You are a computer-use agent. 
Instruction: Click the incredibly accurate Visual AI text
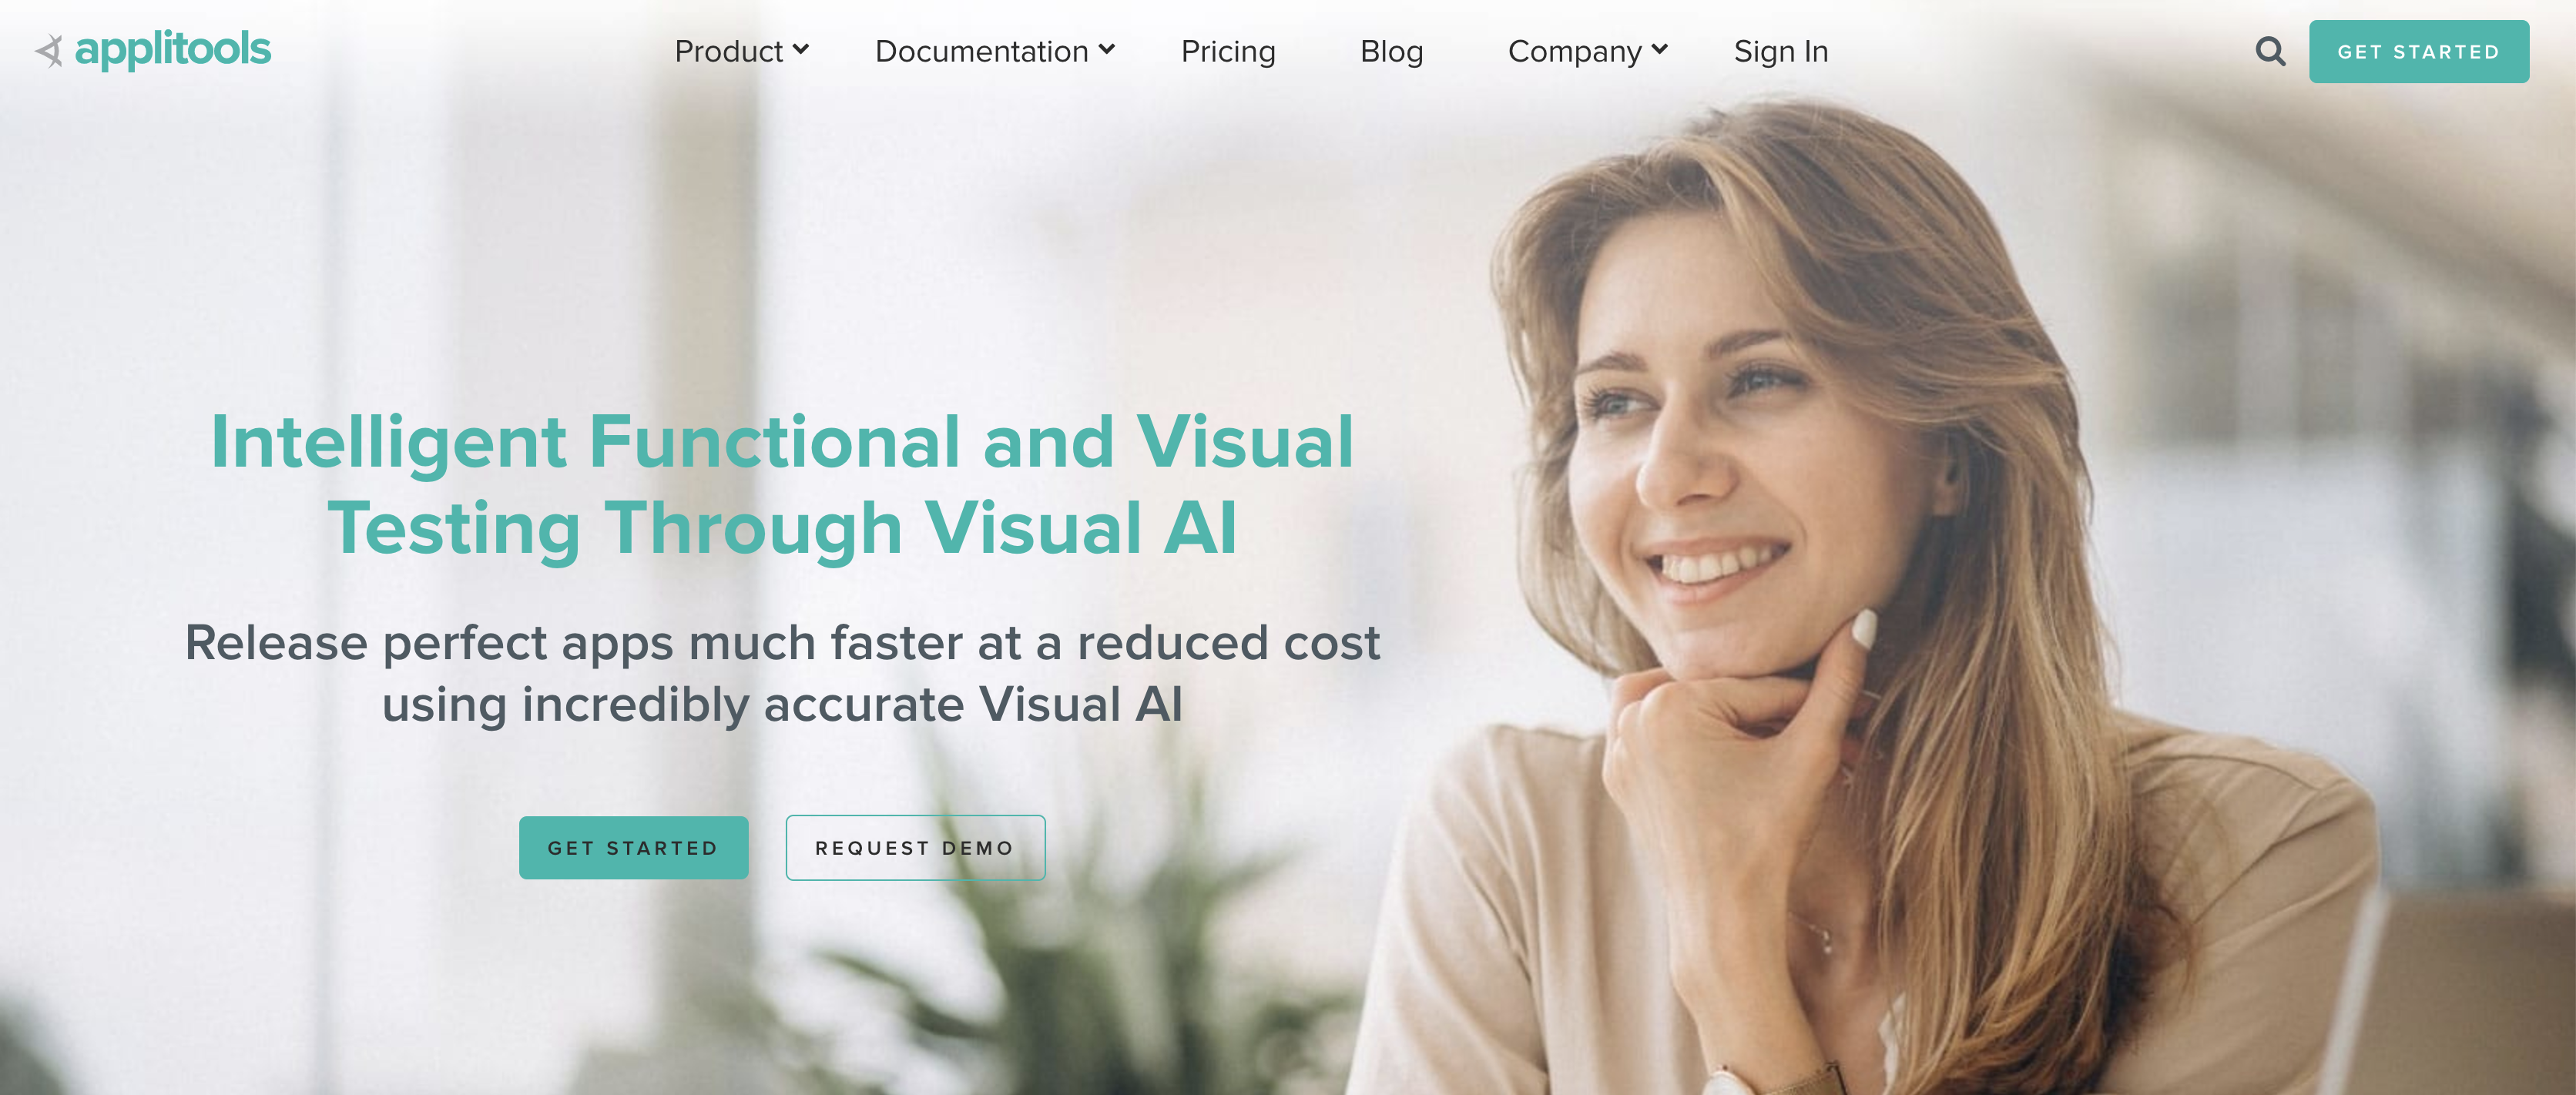point(853,705)
